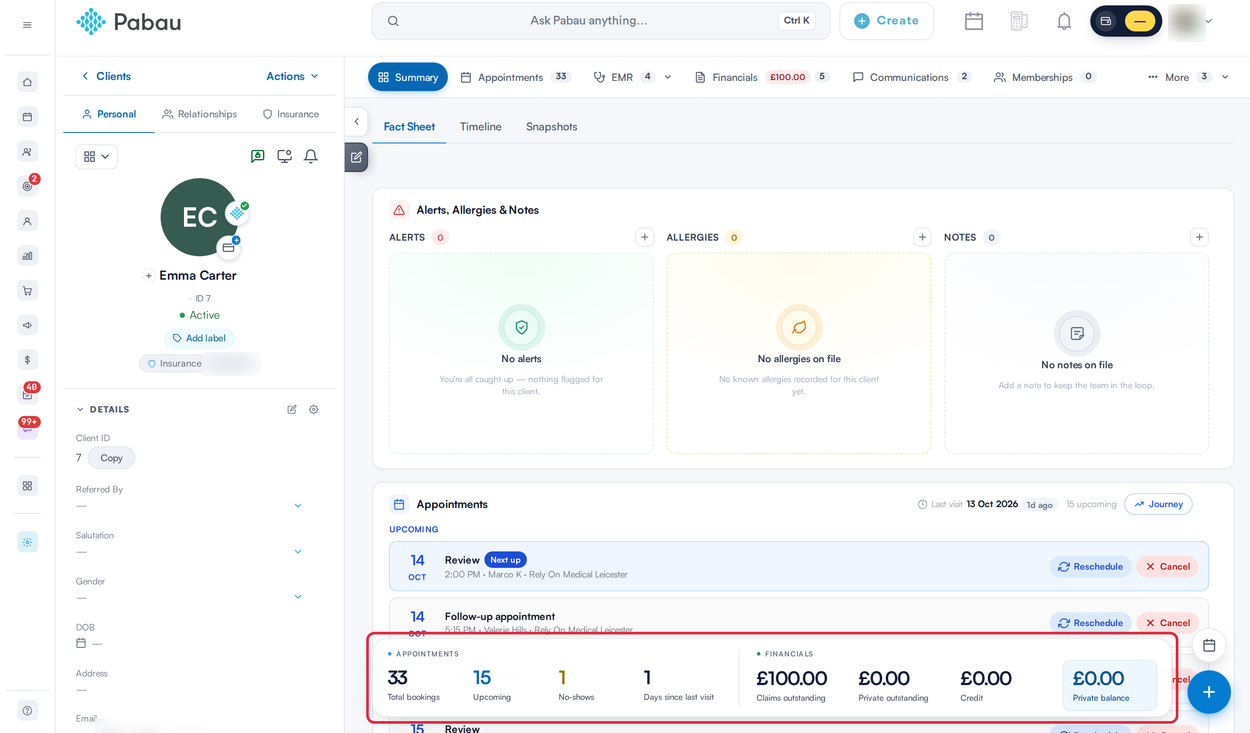The image size is (1250, 733).
Task: Reschedule the Review appointment
Action: tap(1090, 567)
